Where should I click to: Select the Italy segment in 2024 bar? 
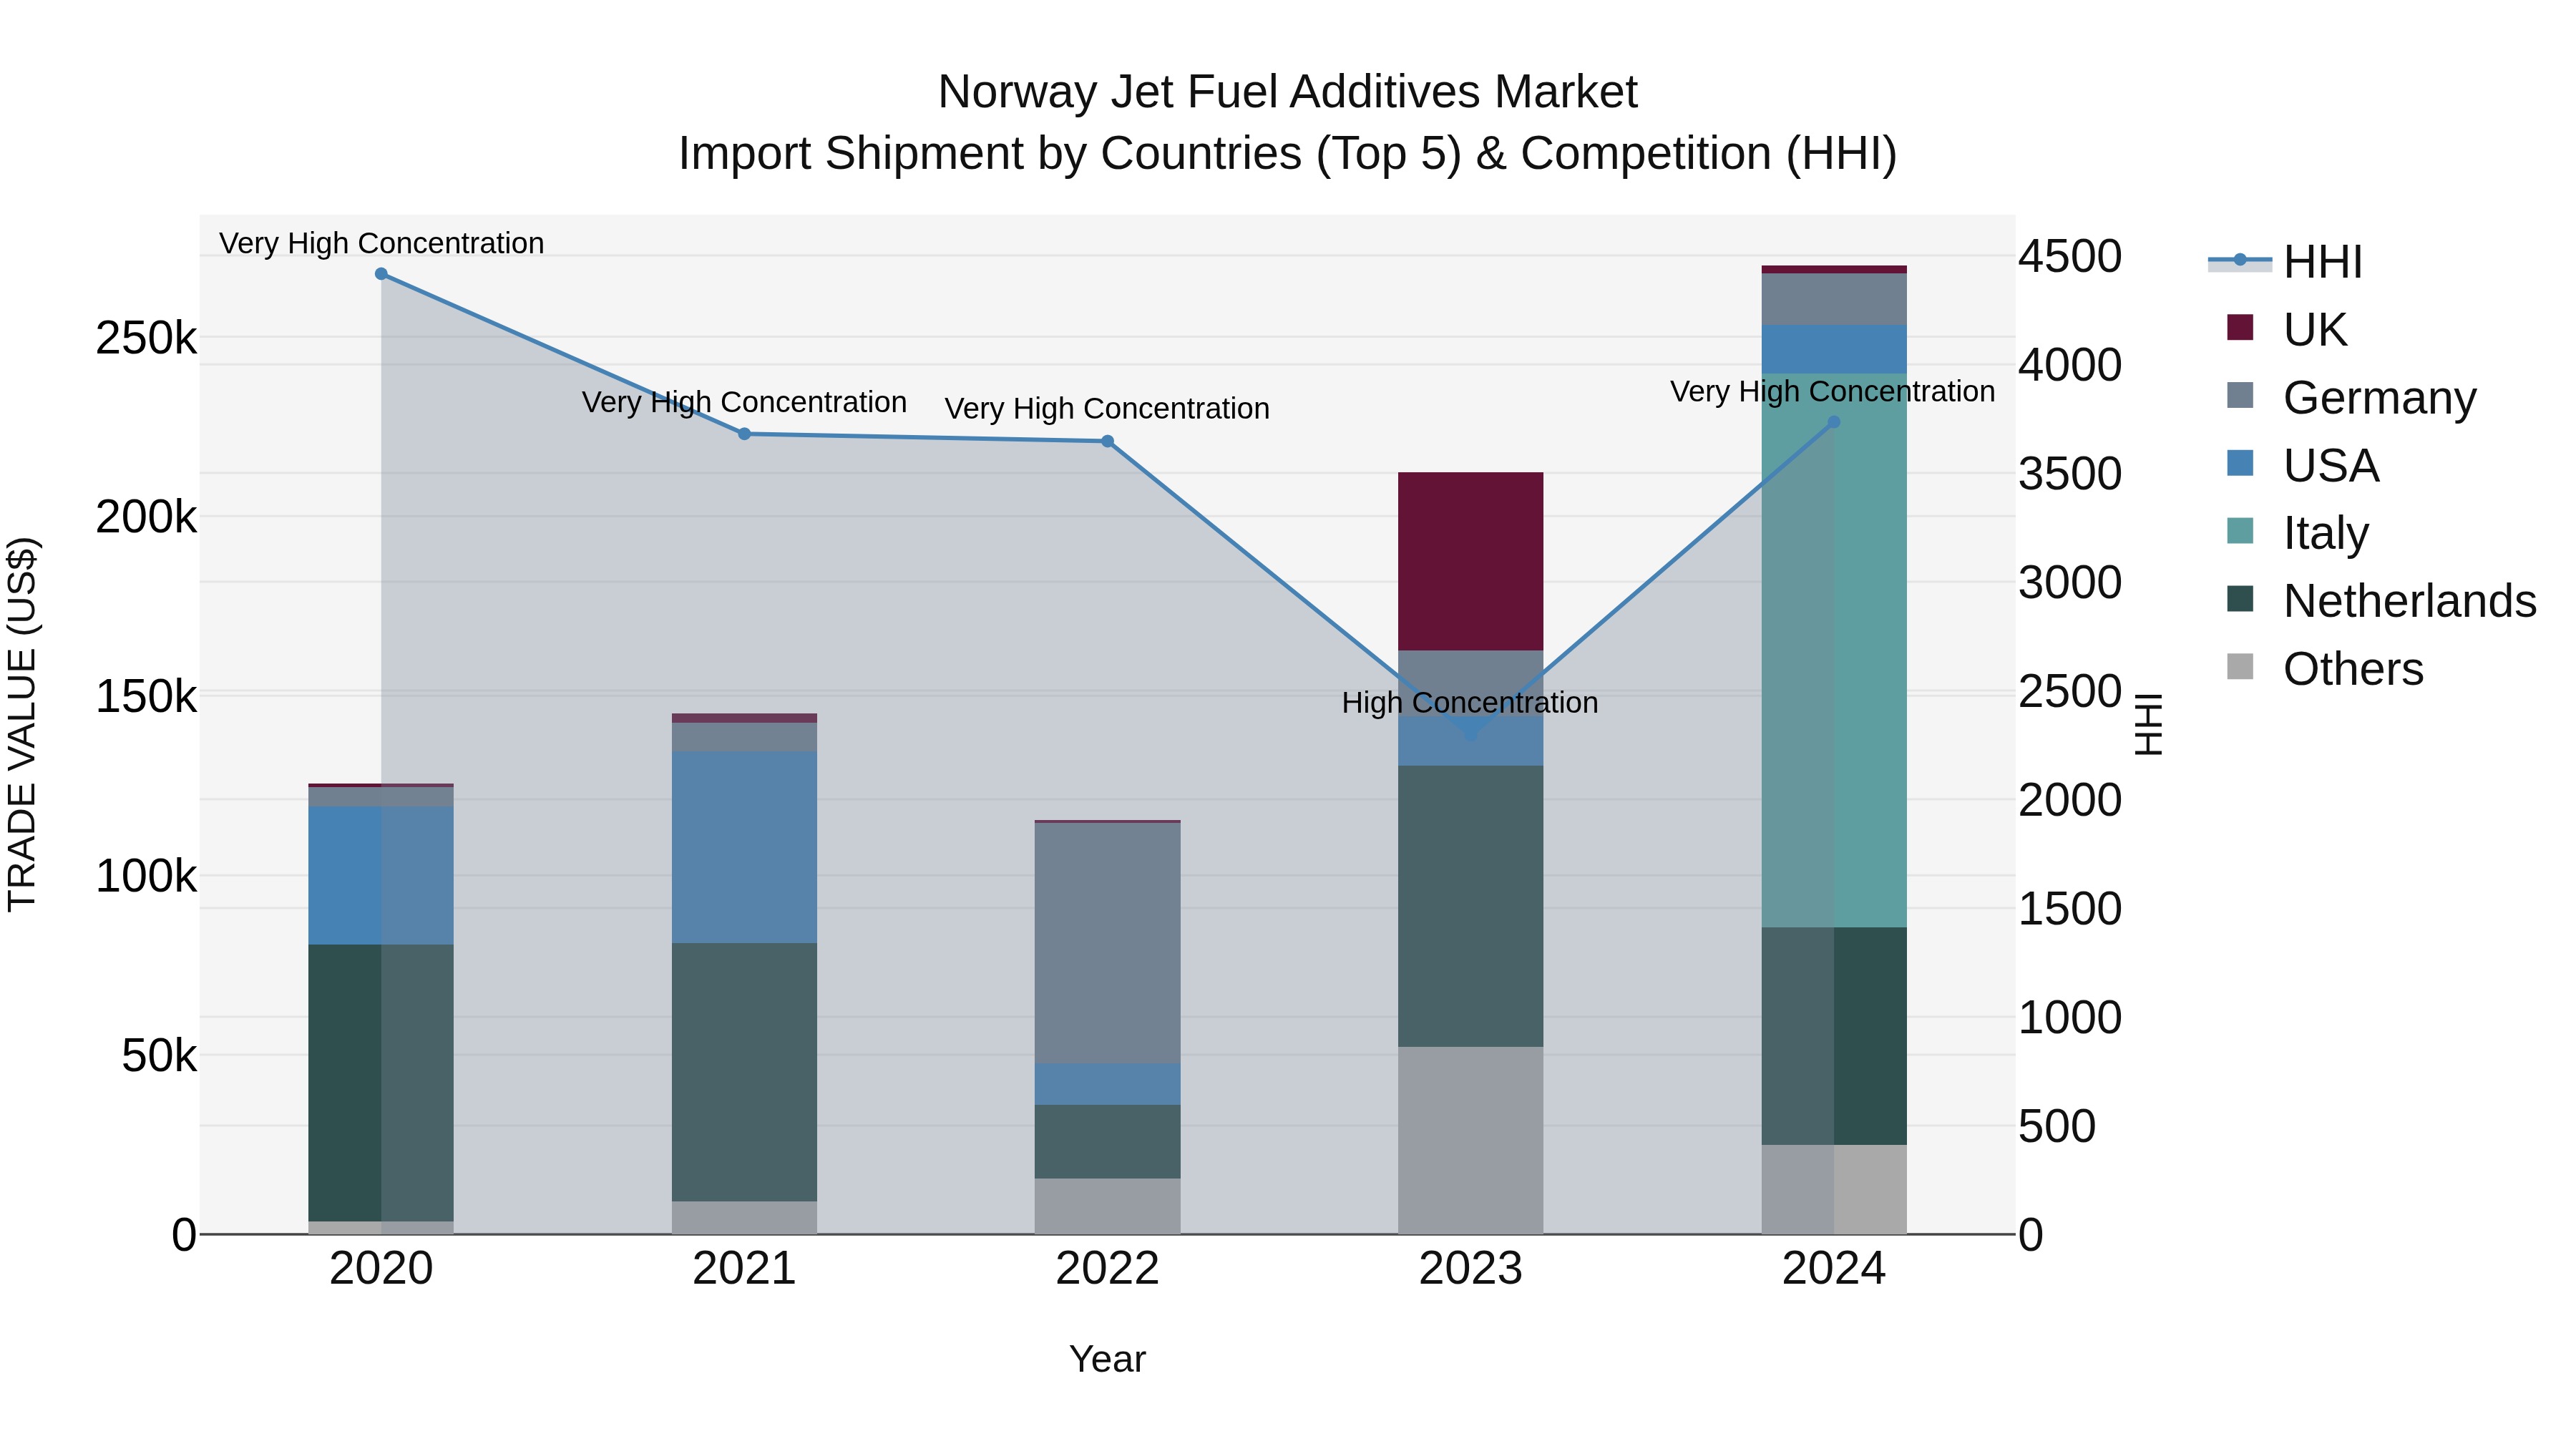click(1834, 651)
